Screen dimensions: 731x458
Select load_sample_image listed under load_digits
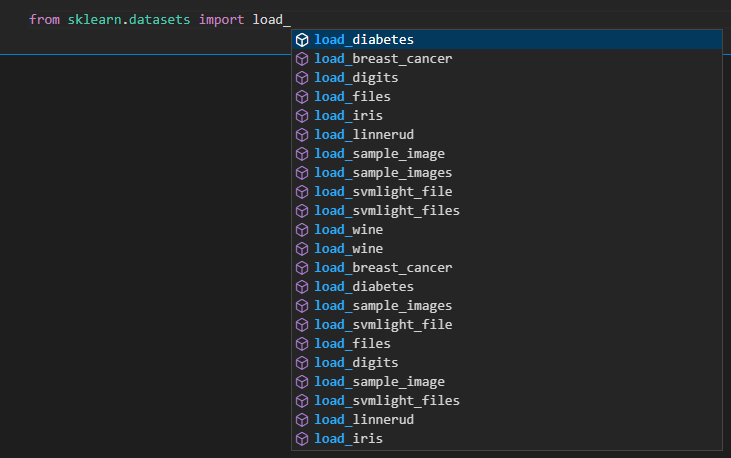coord(507,382)
